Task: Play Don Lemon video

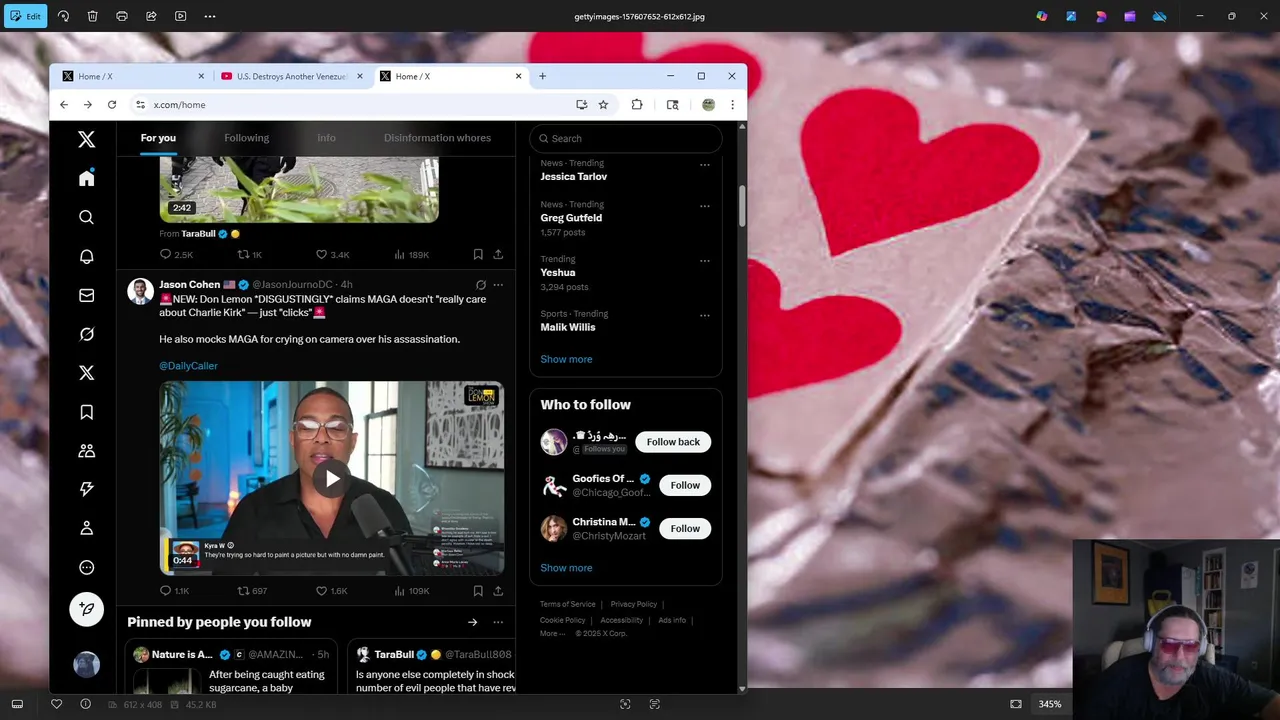Action: 332,478
